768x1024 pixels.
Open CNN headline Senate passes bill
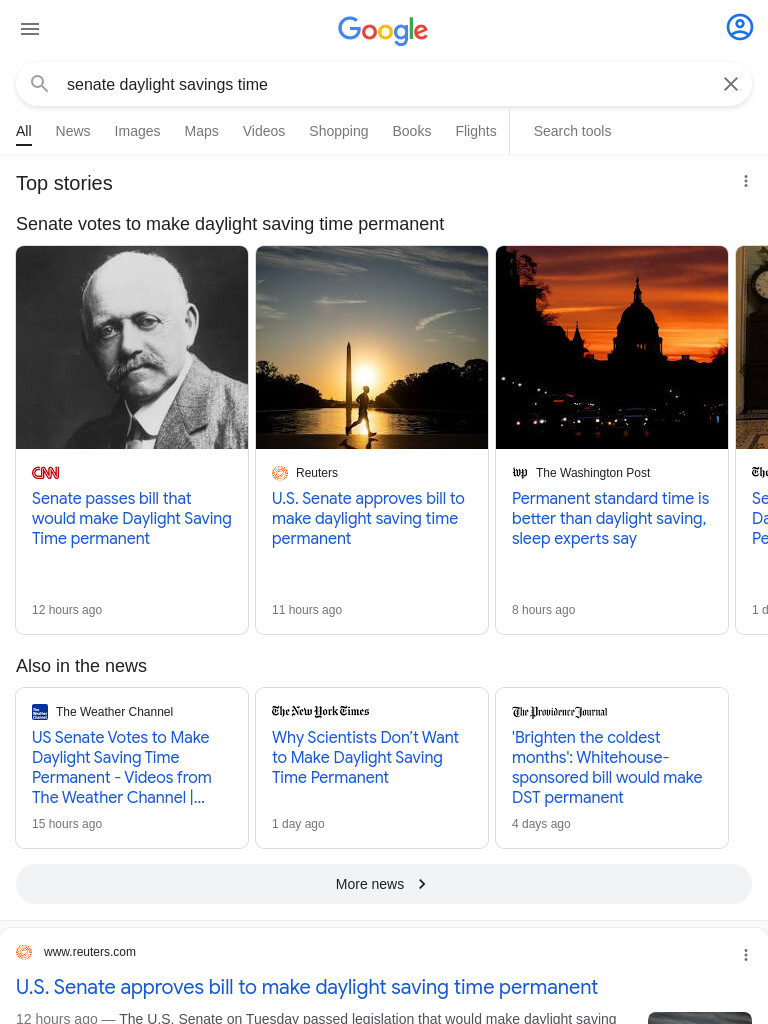coord(132,519)
